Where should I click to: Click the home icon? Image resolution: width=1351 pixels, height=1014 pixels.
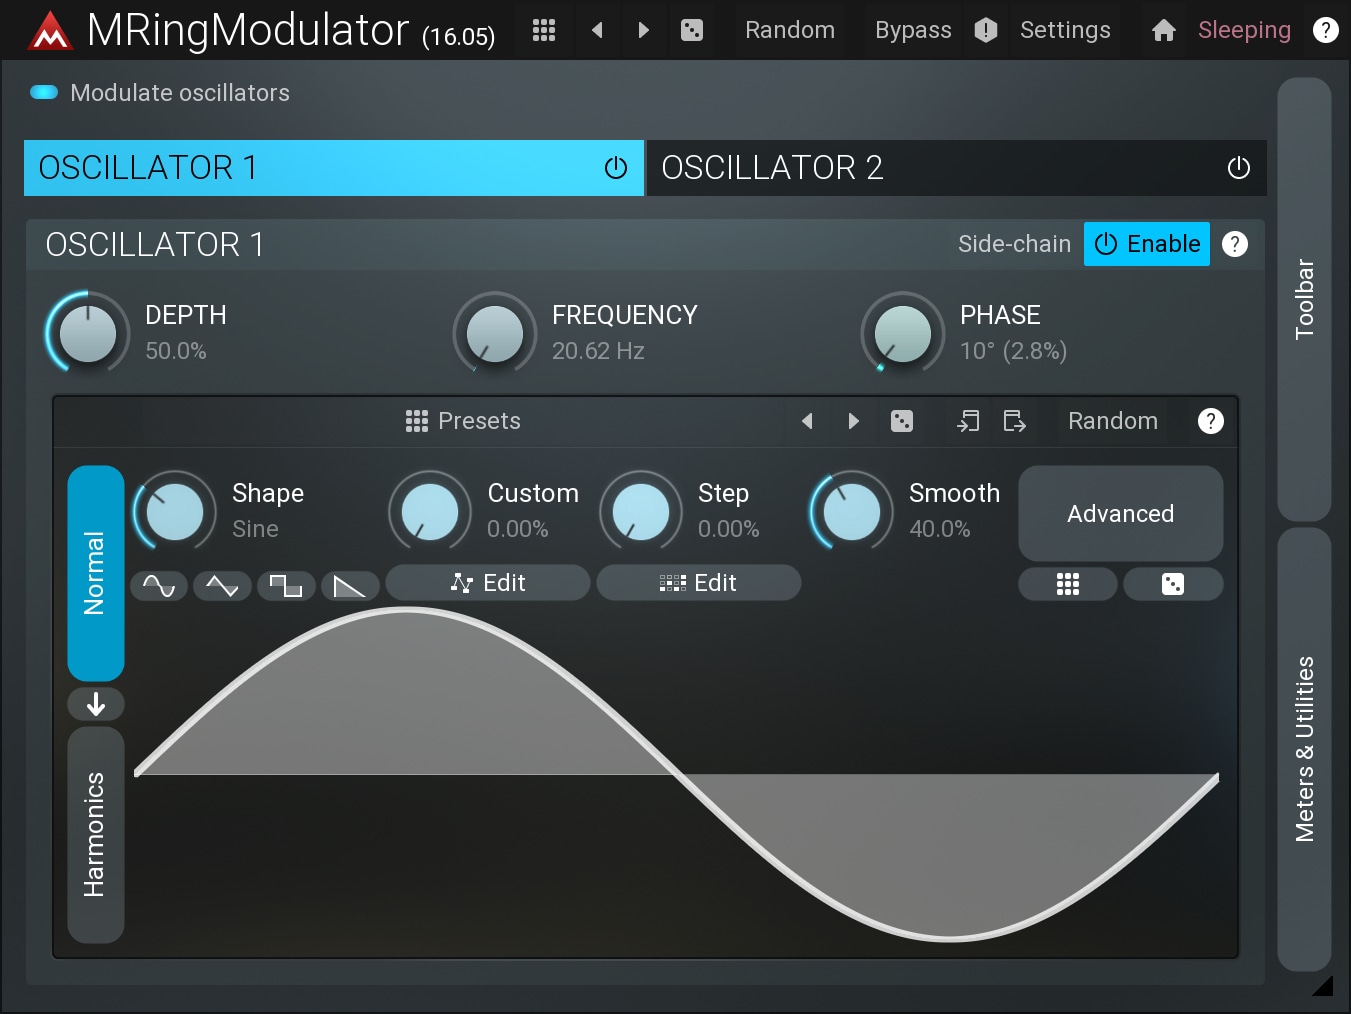click(1163, 31)
